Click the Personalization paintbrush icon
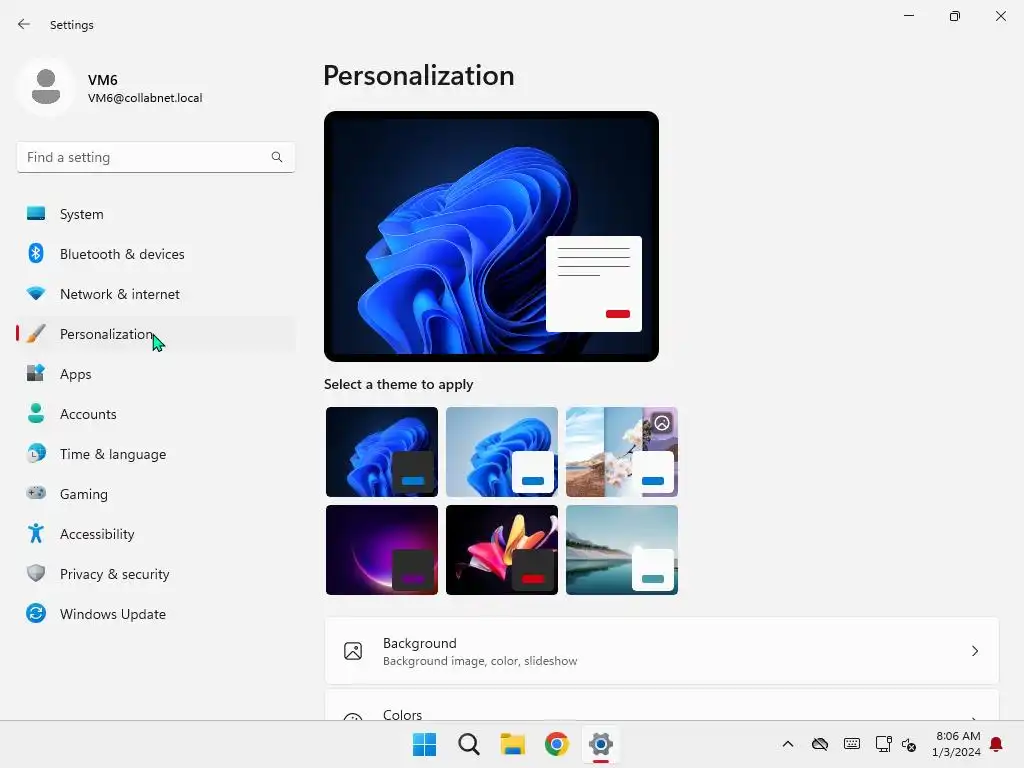 click(36, 334)
